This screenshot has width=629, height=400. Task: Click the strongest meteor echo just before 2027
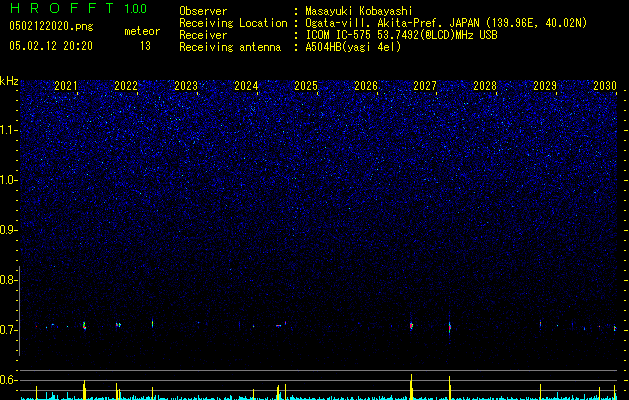click(x=411, y=325)
